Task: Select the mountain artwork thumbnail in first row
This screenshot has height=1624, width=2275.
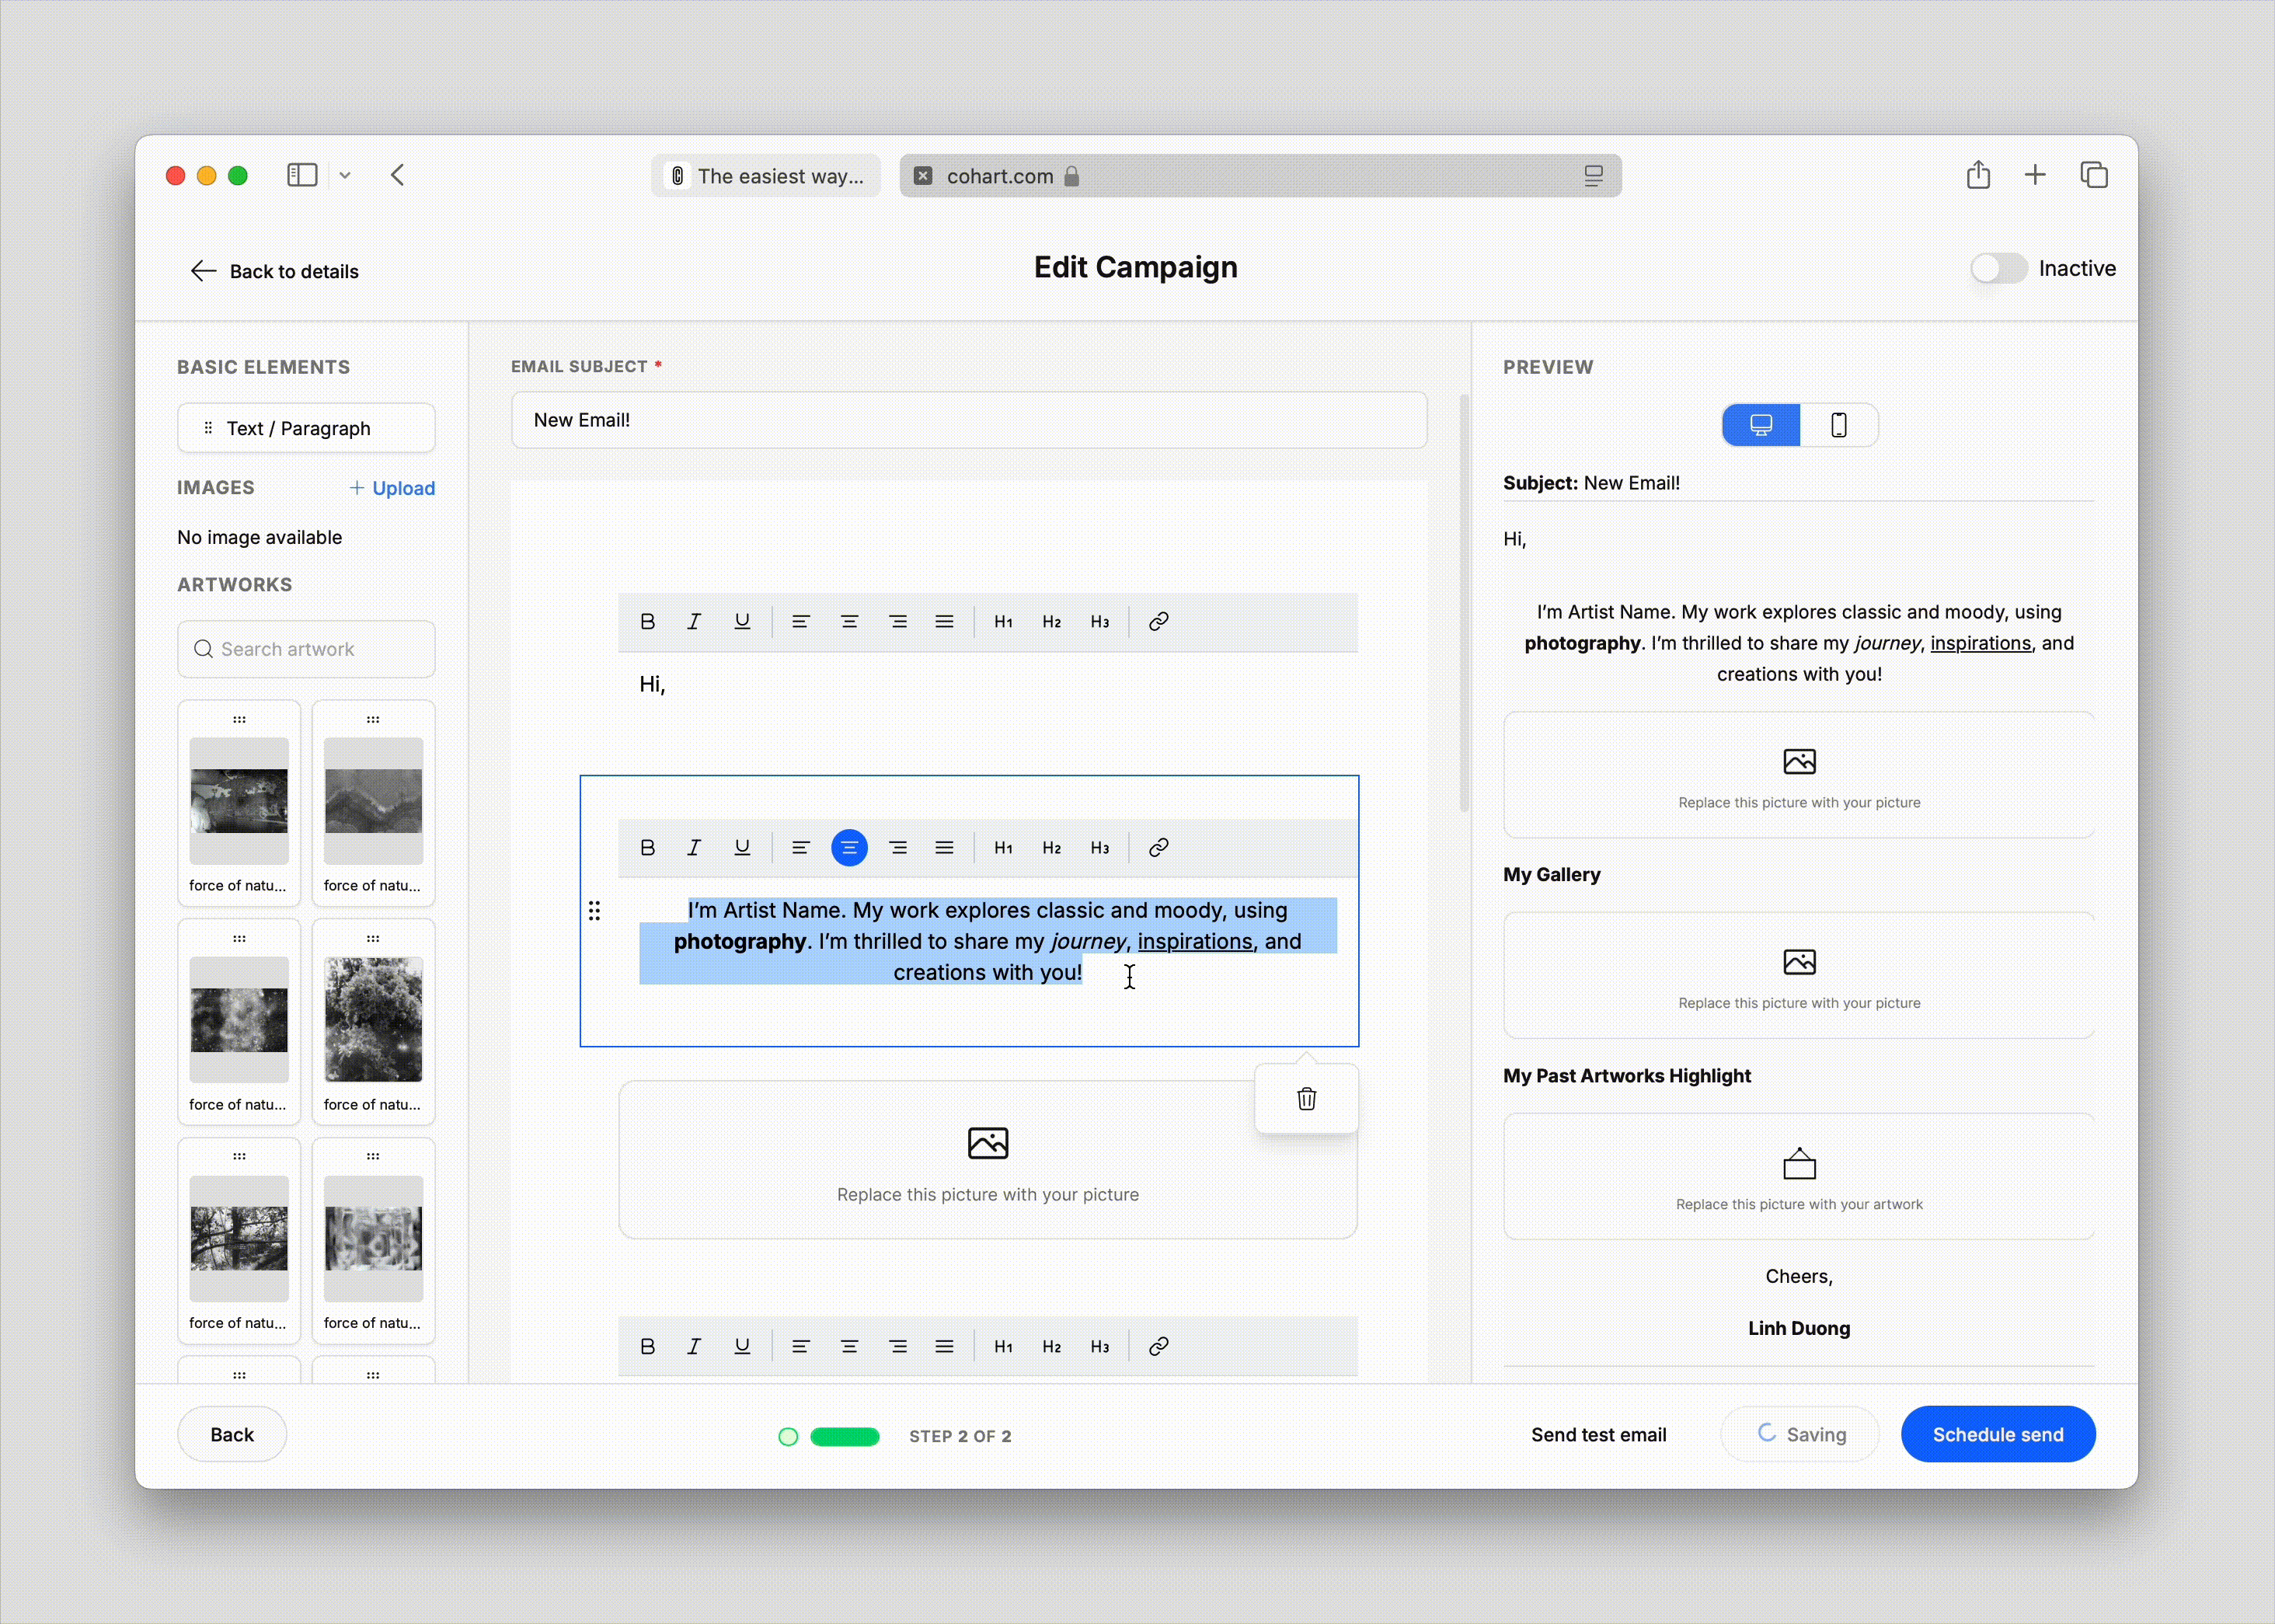Action: pos(373,802)
